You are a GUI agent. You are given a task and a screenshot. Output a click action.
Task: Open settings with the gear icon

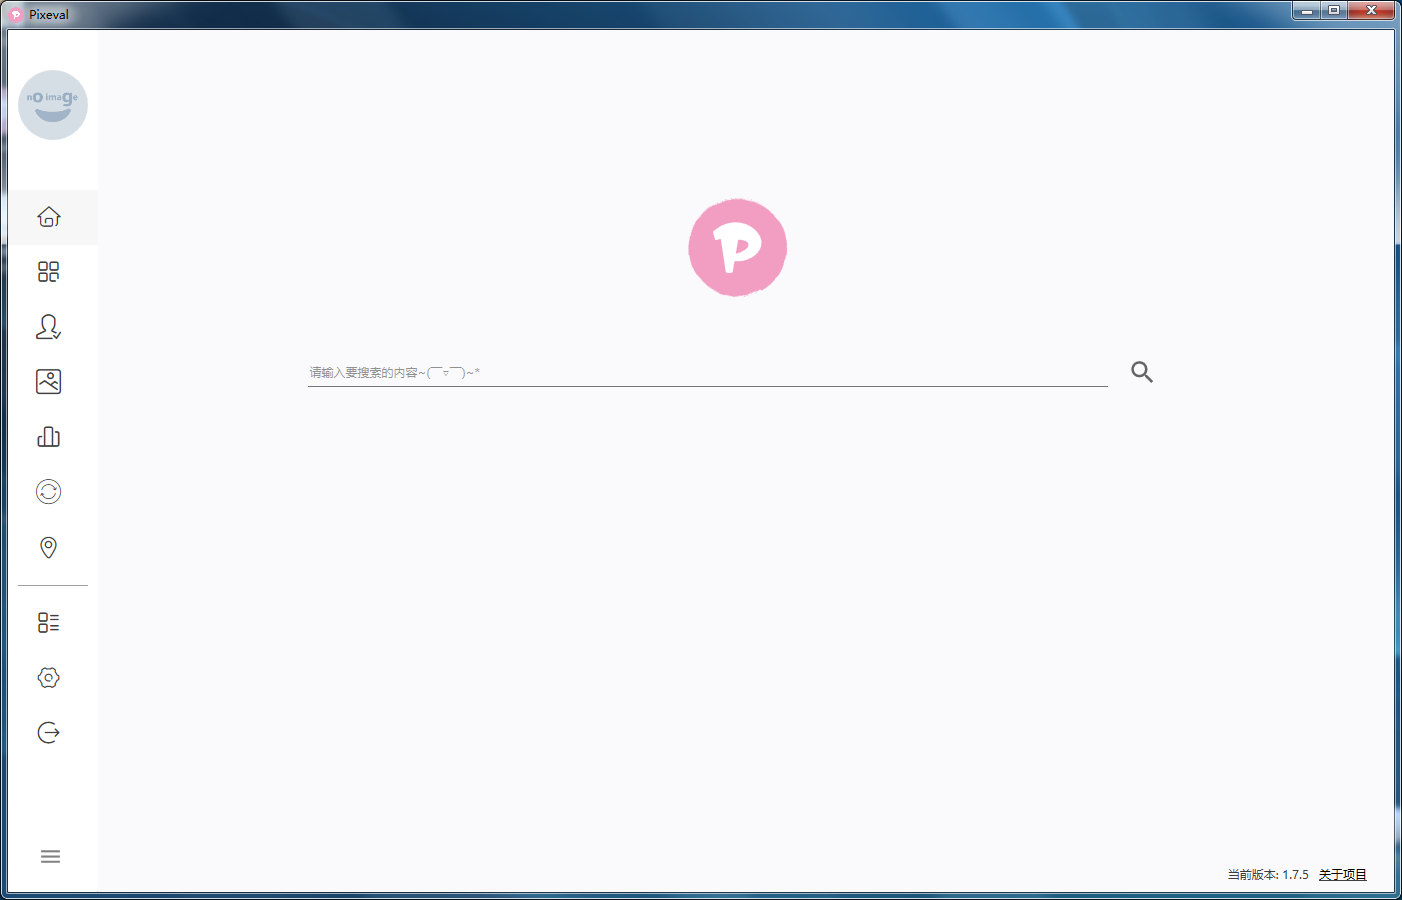[x=49, y=678]
